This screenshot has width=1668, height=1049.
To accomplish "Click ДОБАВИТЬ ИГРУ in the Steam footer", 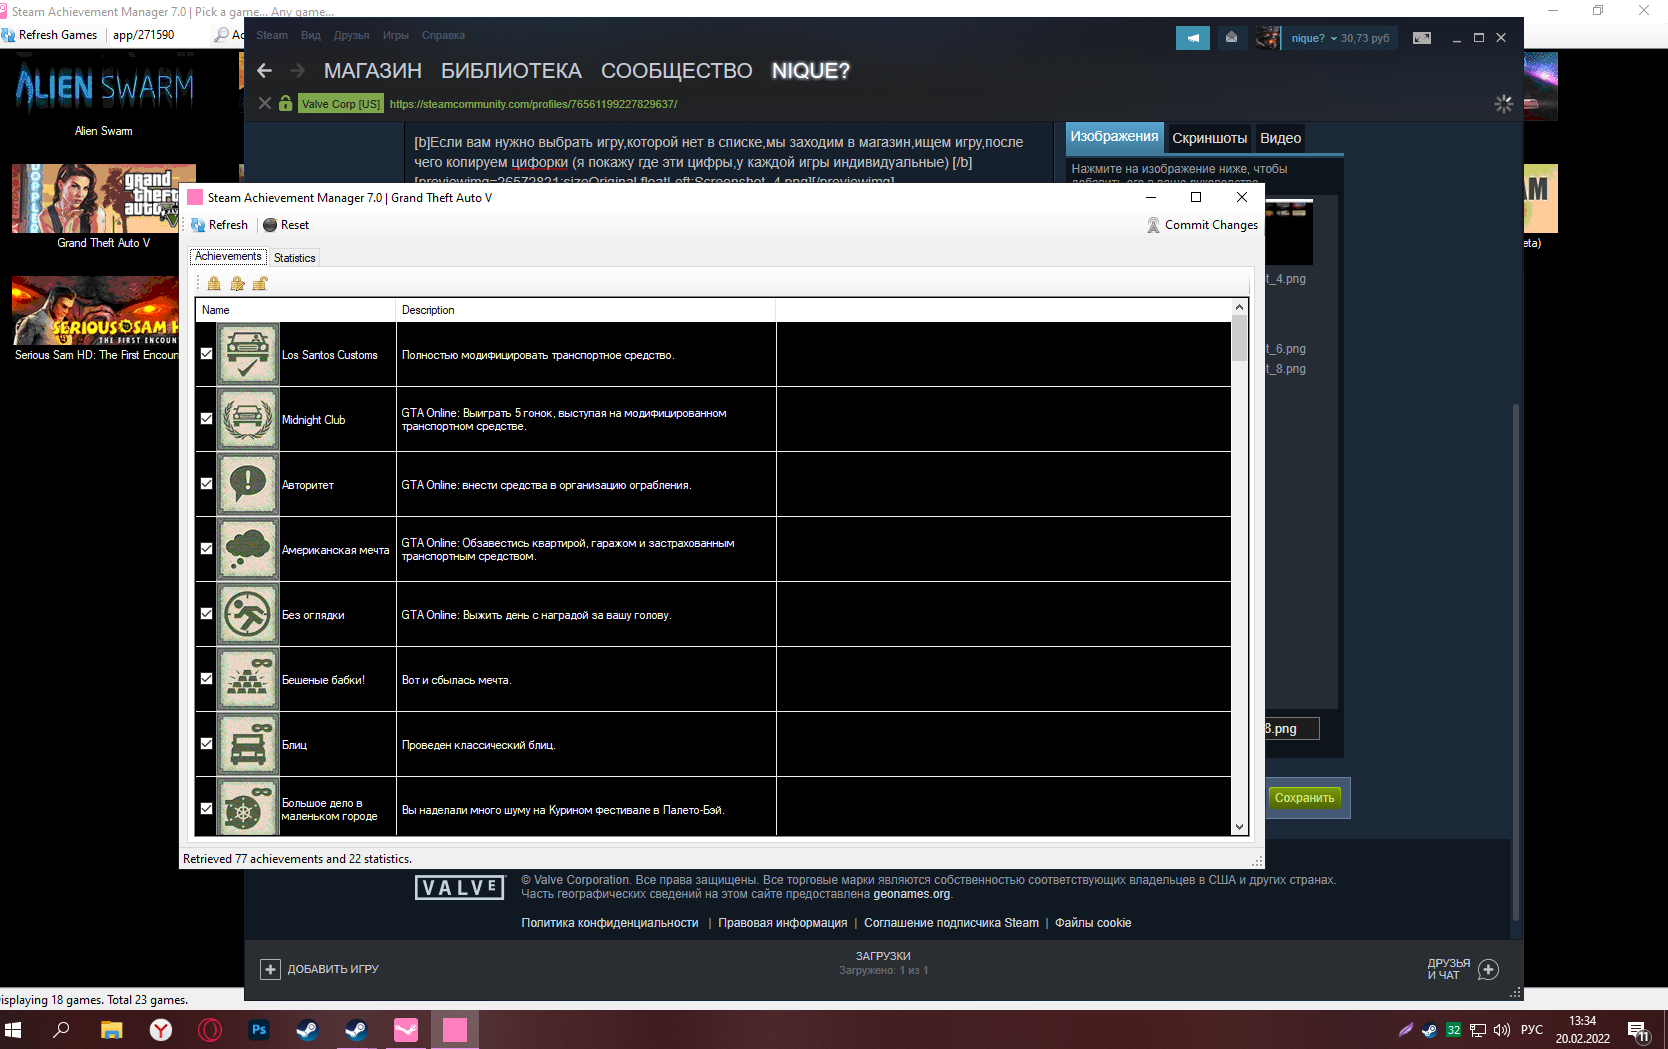I will click(x=320, y=969).
